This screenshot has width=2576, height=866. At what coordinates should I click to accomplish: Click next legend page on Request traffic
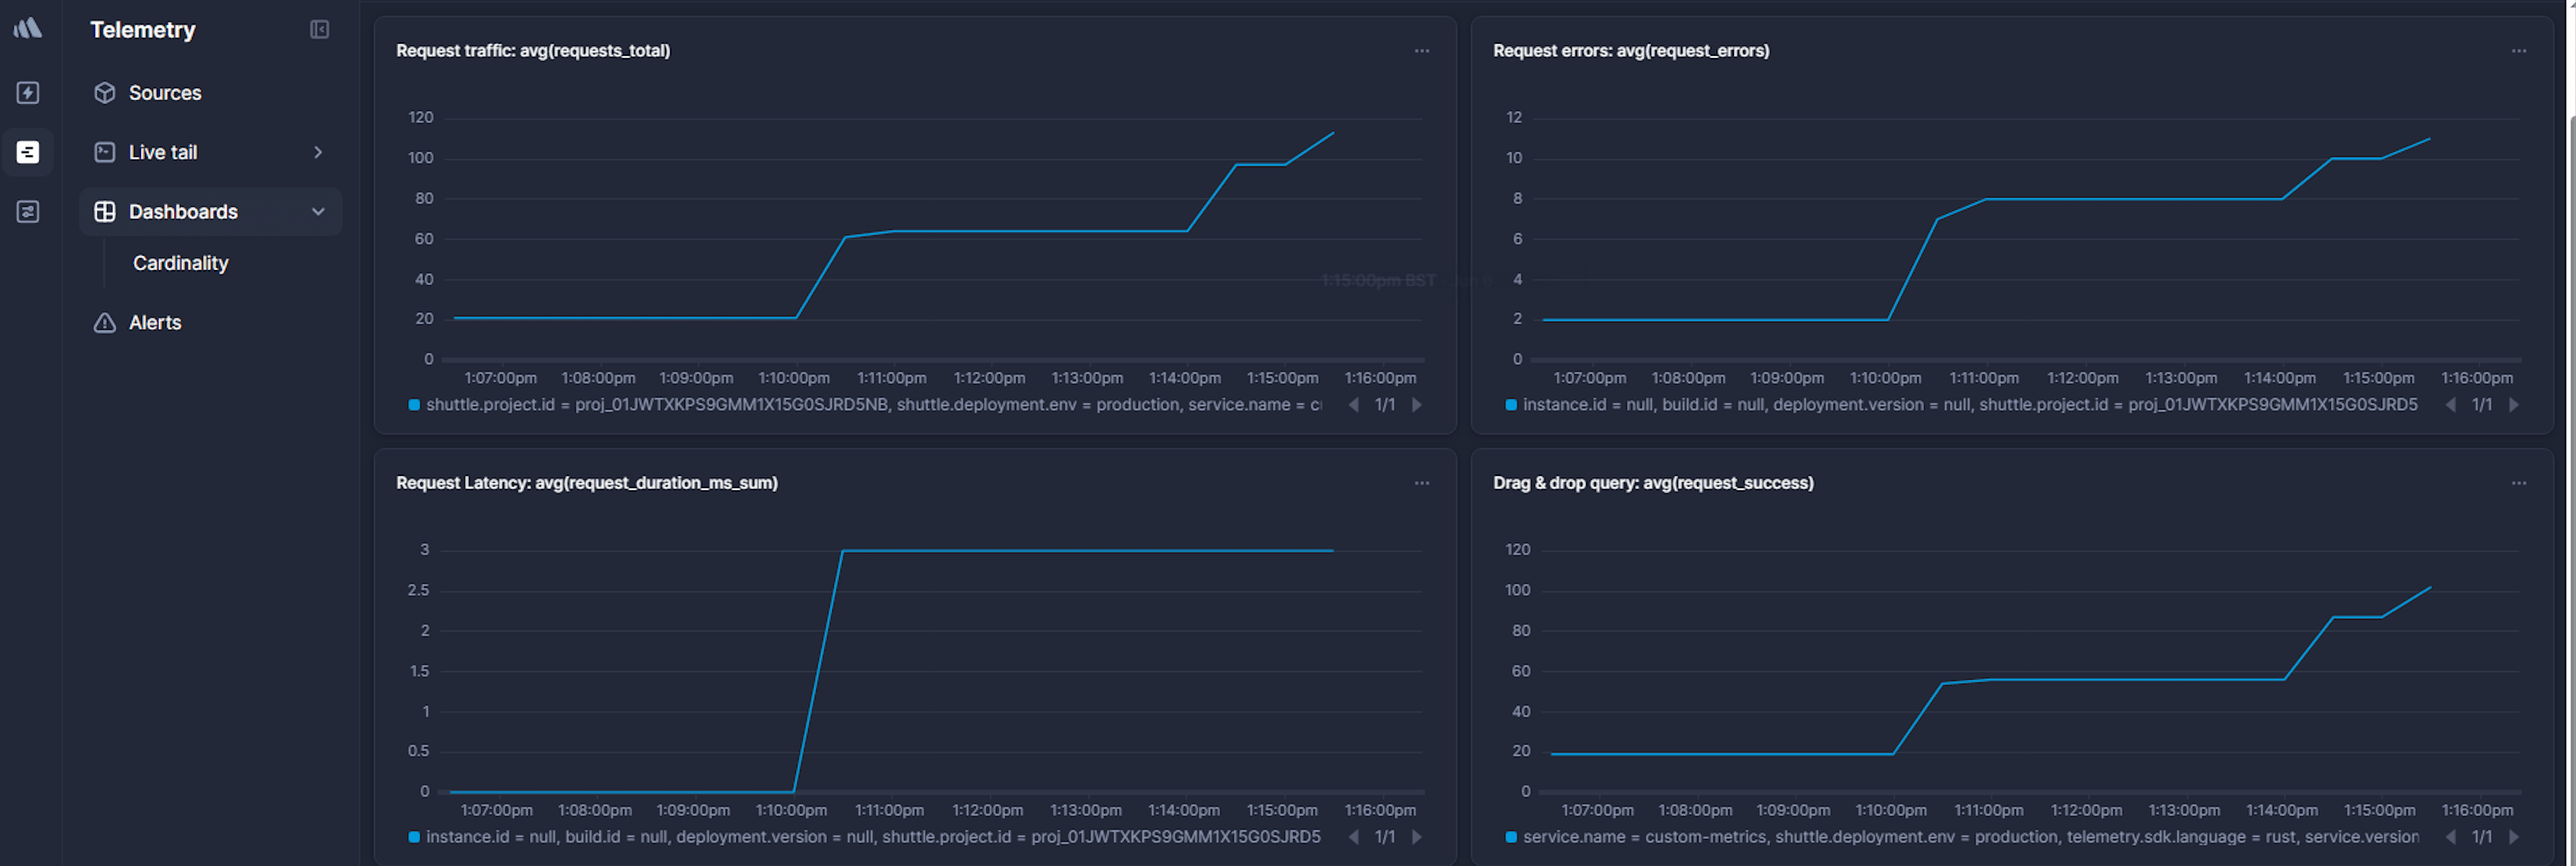point(1416,405)
